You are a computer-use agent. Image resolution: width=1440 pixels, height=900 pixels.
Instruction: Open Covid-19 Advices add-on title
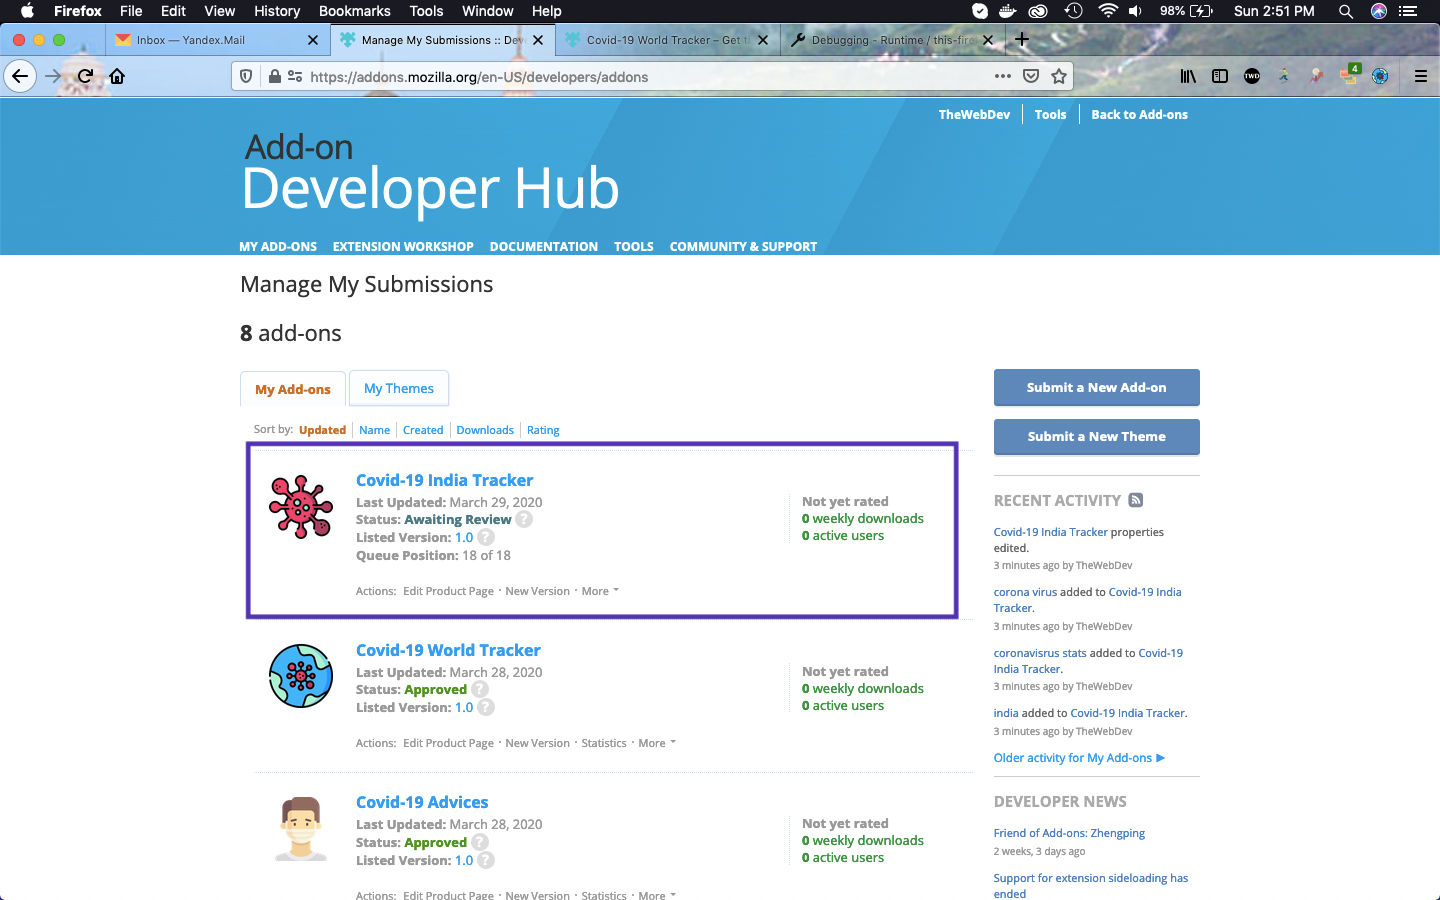tap(422, 802)
